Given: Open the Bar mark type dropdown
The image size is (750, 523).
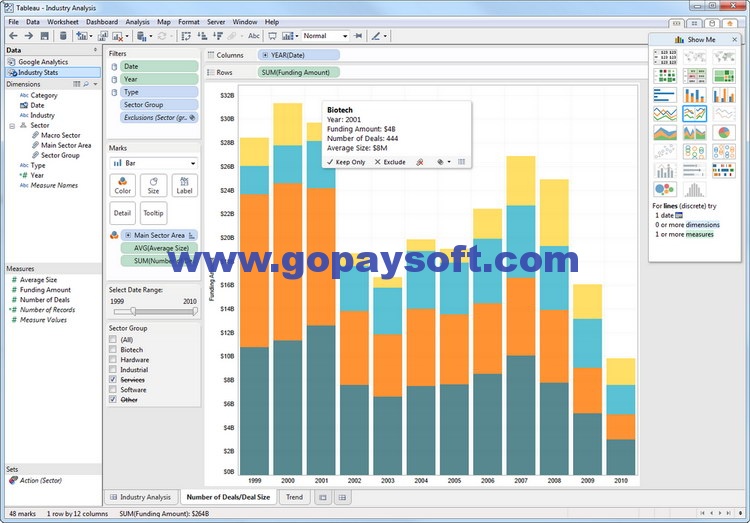Looking at the screenshot, I should [x=154, y=163].
